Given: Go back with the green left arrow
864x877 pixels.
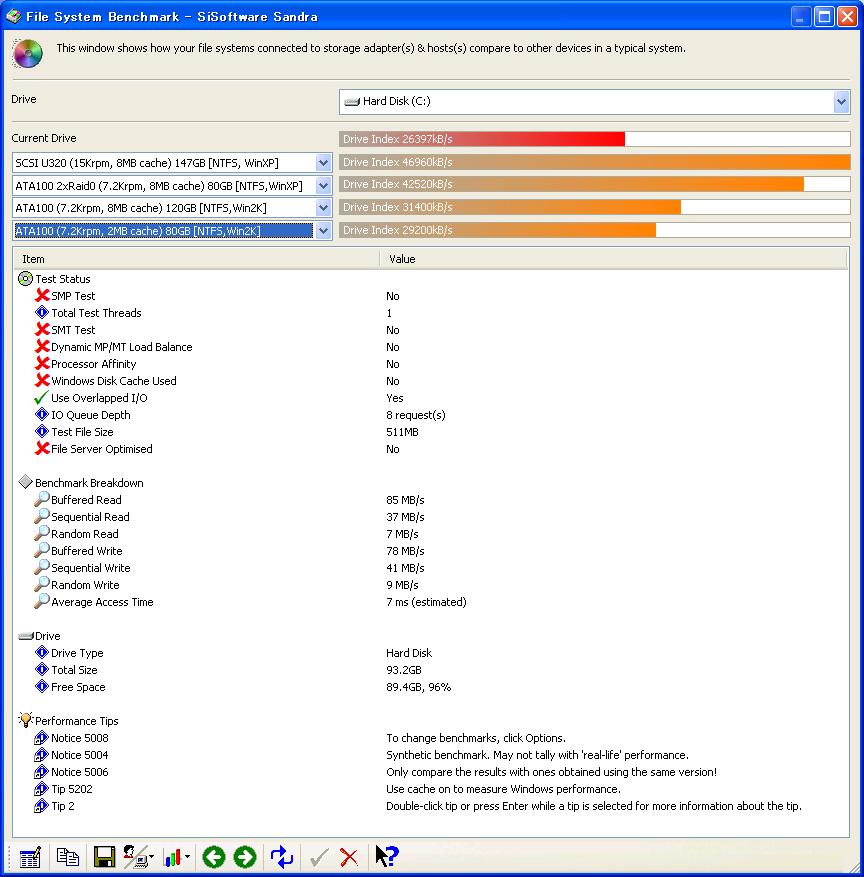Looking at the screenshot, I should (214, 857).
